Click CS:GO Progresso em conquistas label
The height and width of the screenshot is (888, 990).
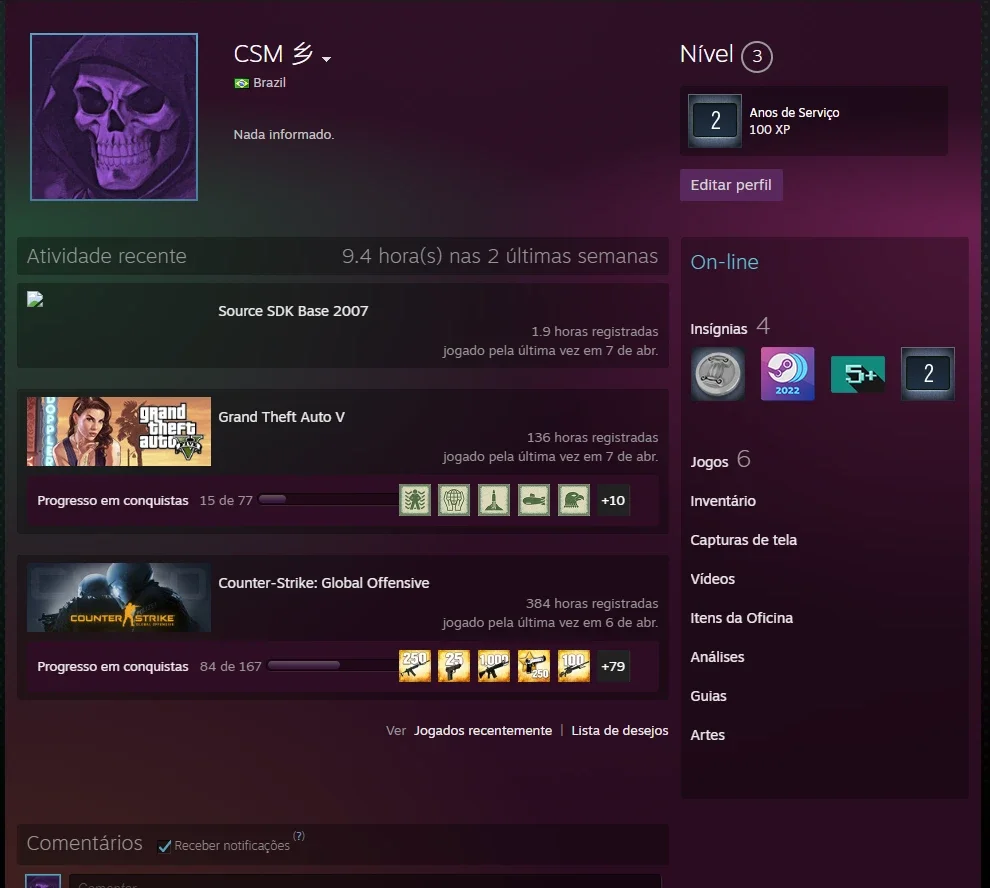point(113,666)
